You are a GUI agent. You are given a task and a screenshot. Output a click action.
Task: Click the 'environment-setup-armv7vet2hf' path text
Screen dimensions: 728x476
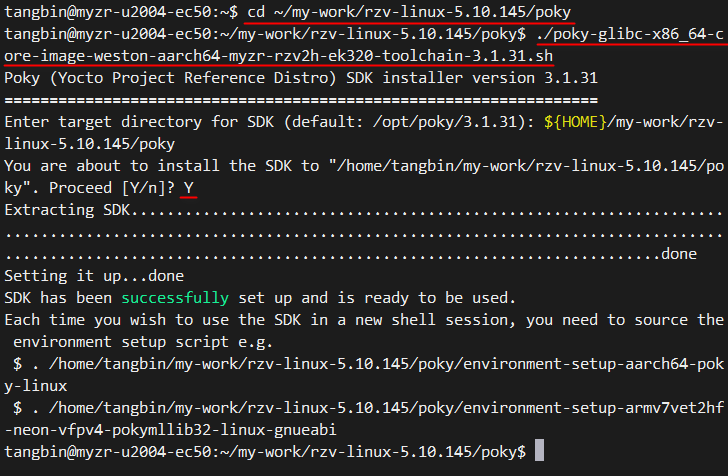pyautogui.click(x=593, y=408)
